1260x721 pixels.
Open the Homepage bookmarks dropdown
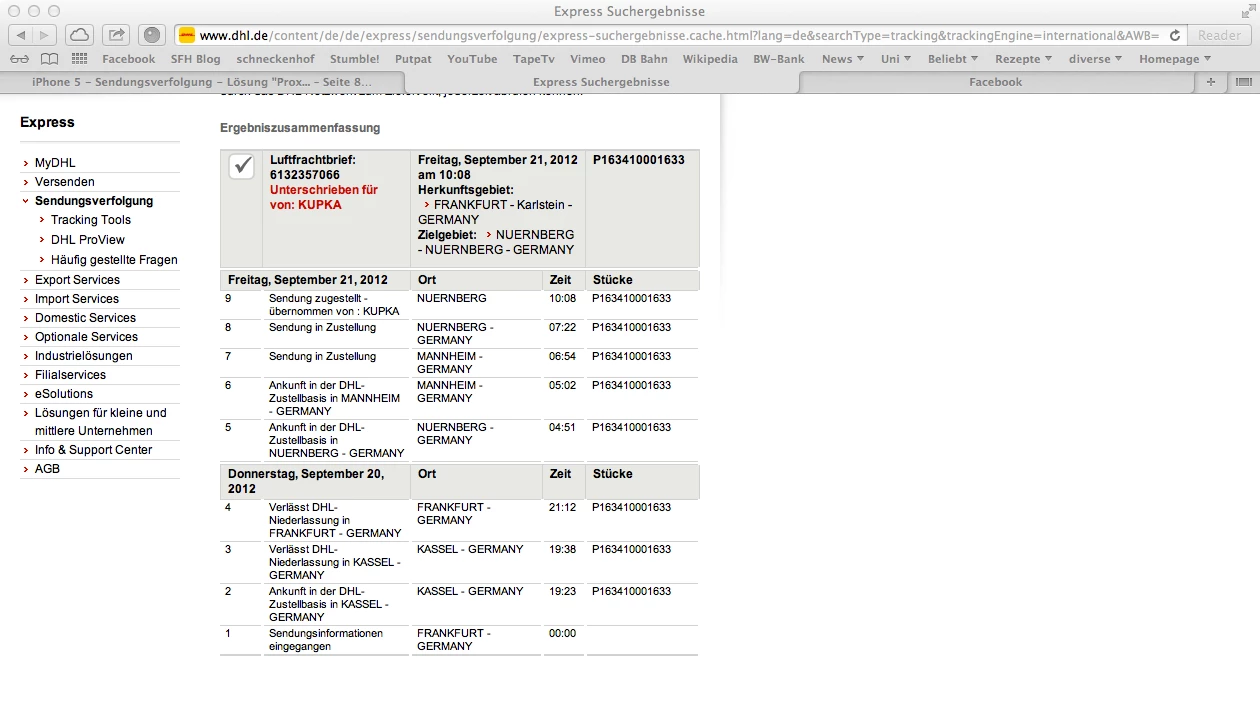(1175, 59)
